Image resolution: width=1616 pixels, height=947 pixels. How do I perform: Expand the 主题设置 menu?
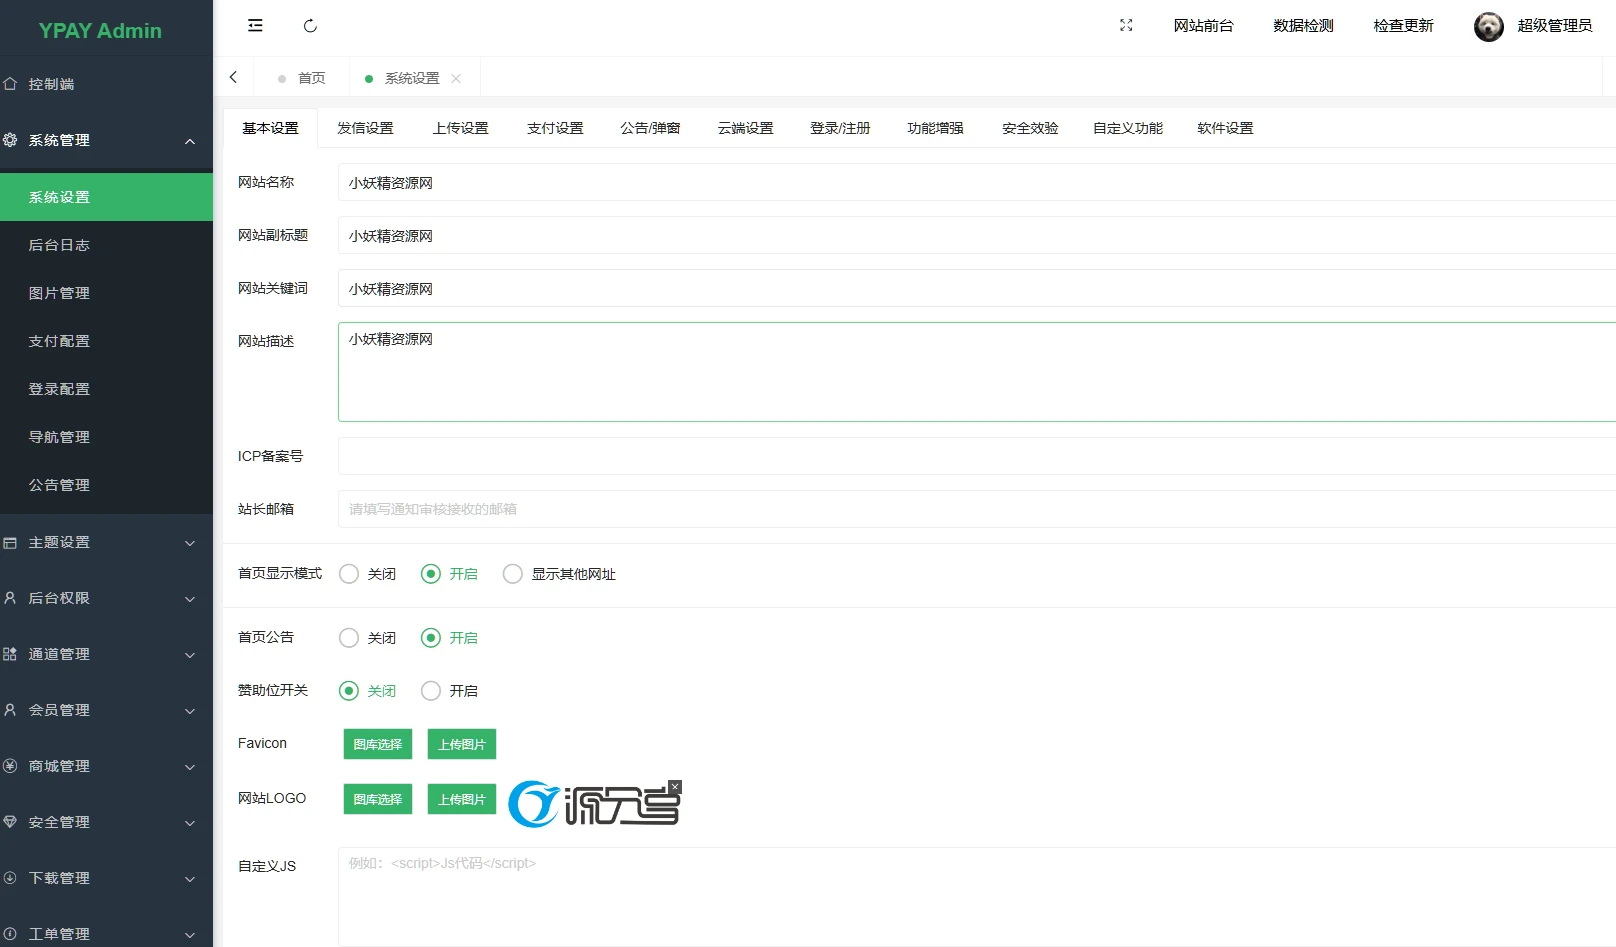pyautogui.click(x=190, y=543)
